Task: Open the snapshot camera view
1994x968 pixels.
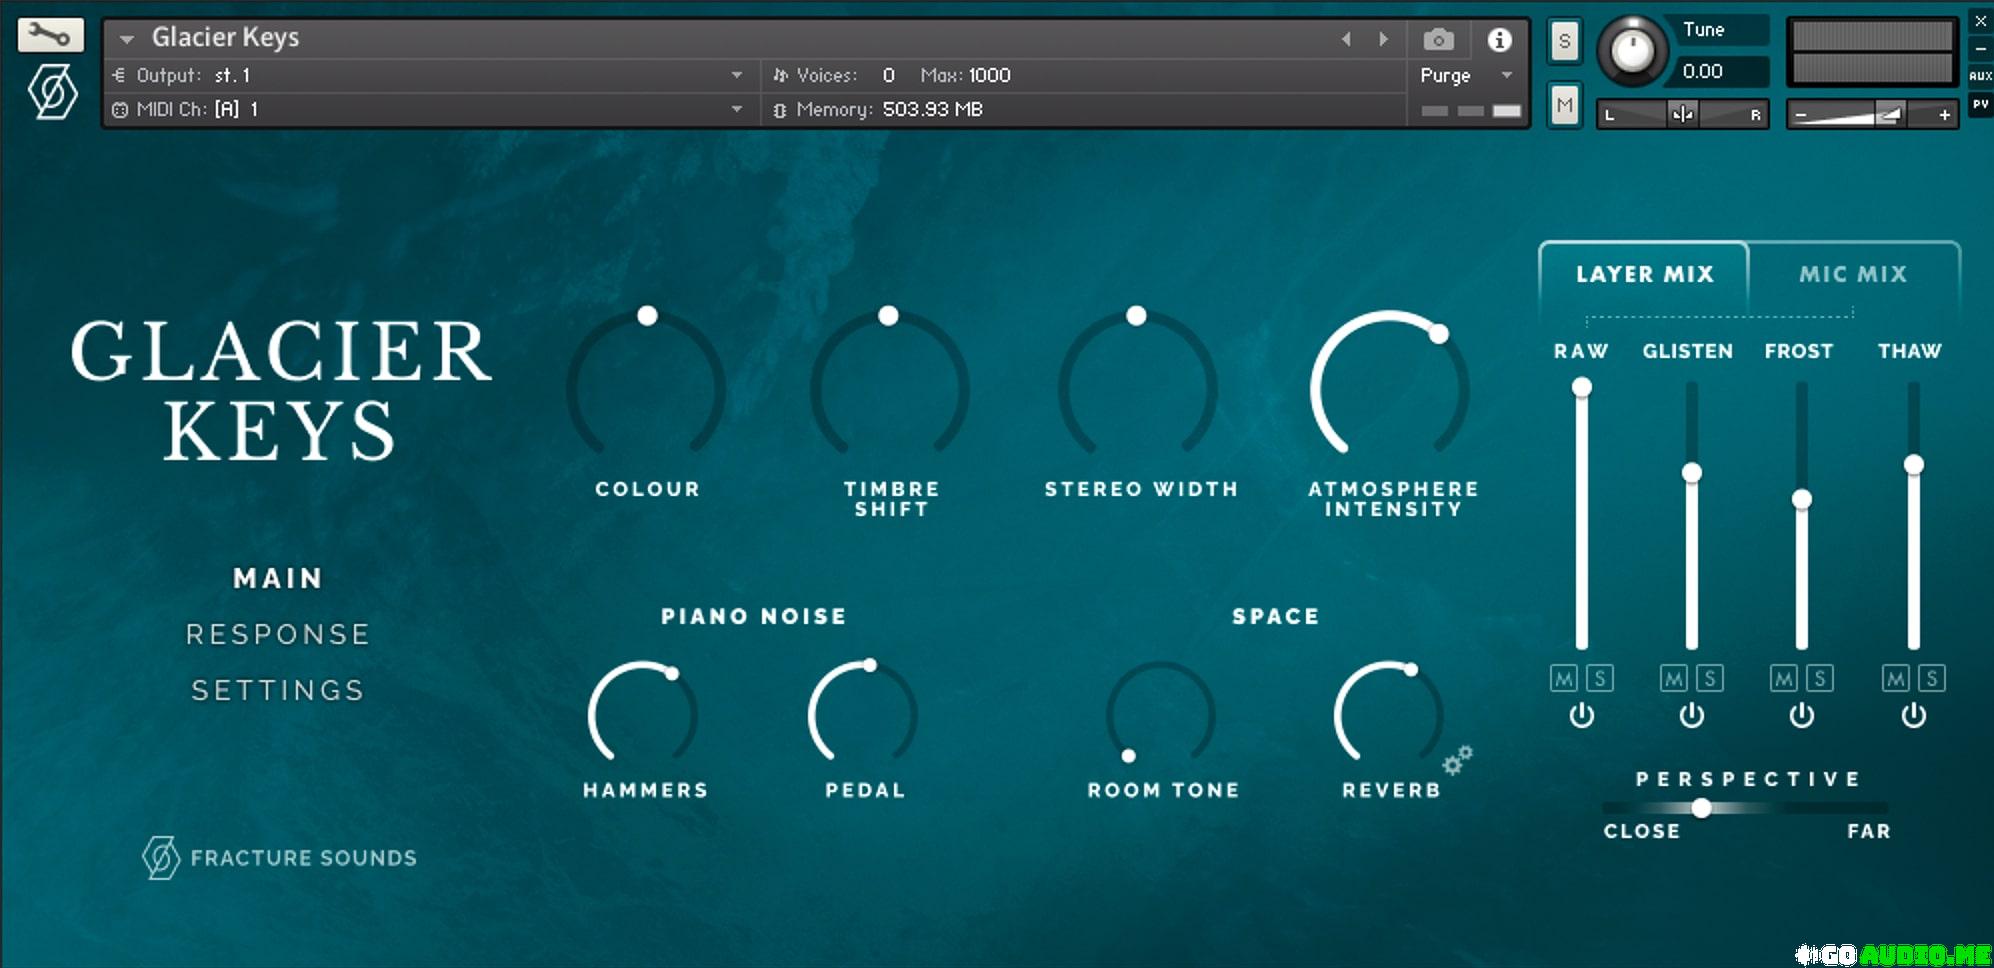Action: coord(1438,39)
